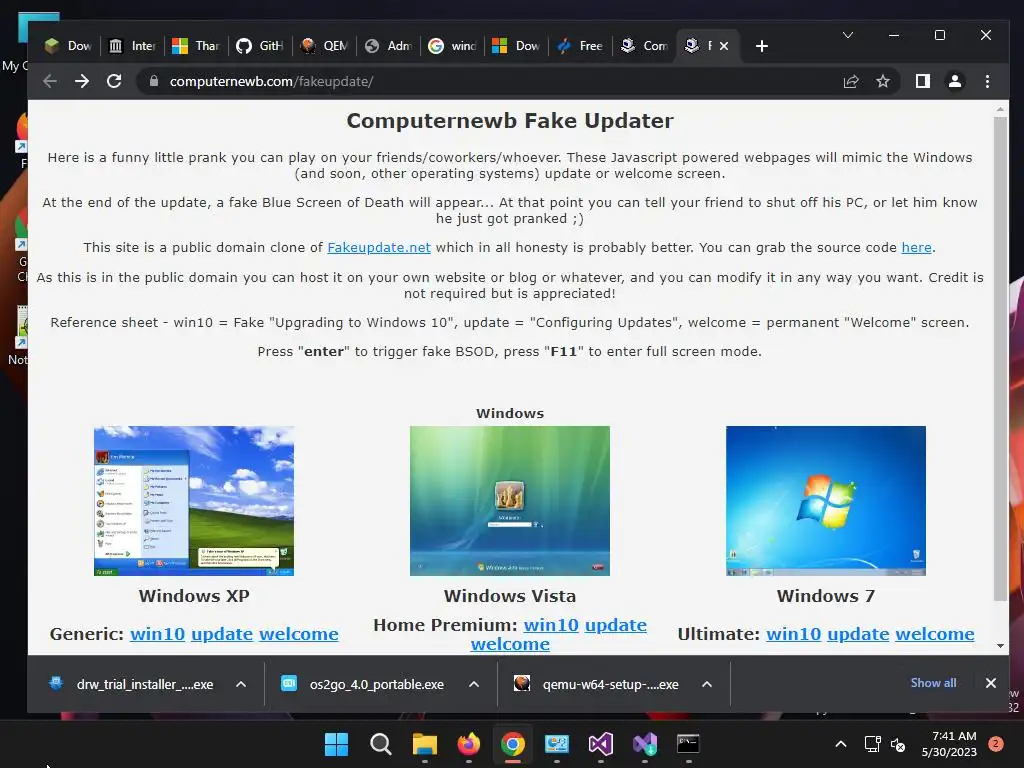1024x768 pixels.
Task: Reload the computernewb page
Action: click(114, 81)
